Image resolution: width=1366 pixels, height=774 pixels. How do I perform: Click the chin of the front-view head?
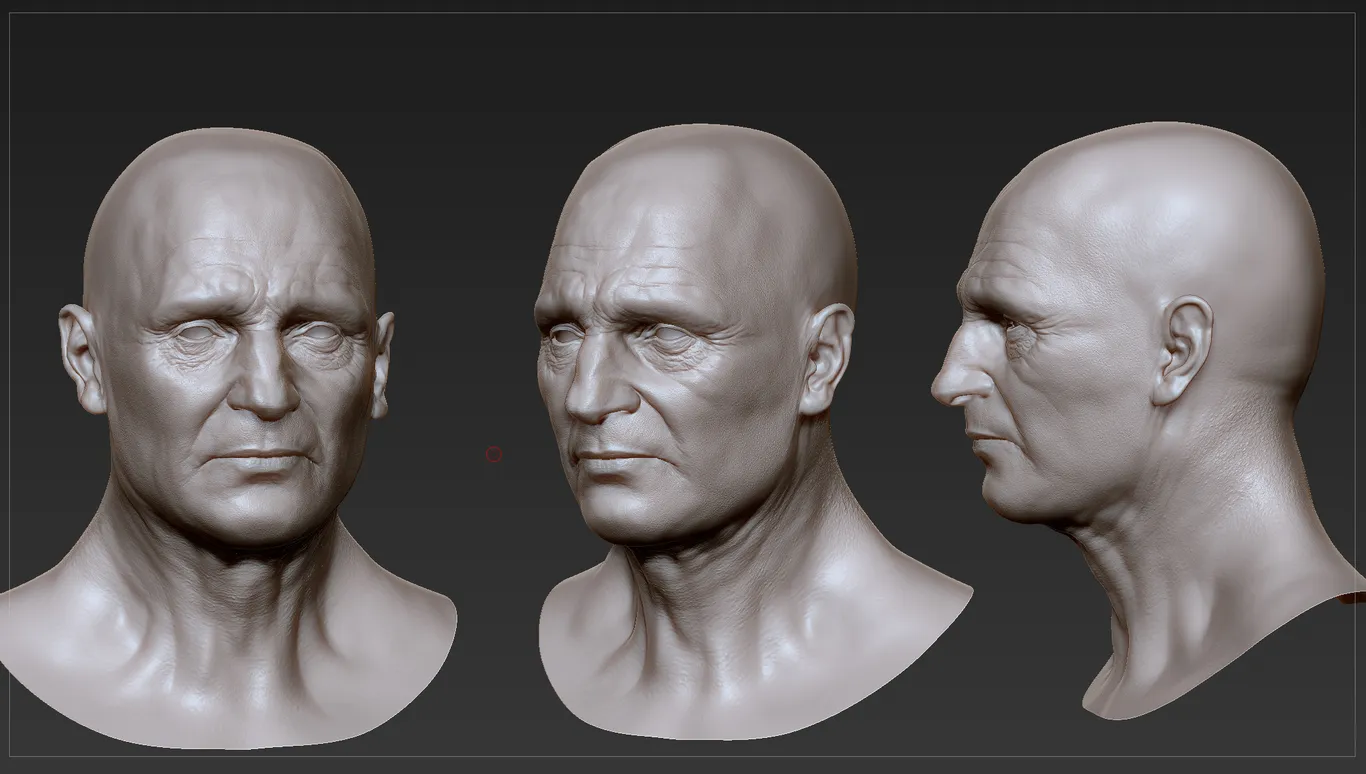tap(262, 515)
